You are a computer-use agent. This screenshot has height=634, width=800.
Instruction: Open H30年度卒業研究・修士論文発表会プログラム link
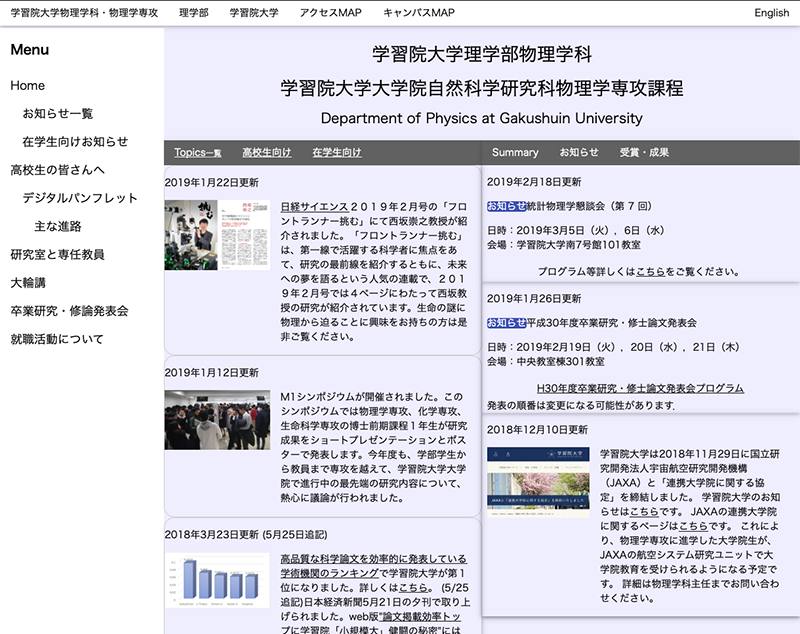tap(640, 388)
